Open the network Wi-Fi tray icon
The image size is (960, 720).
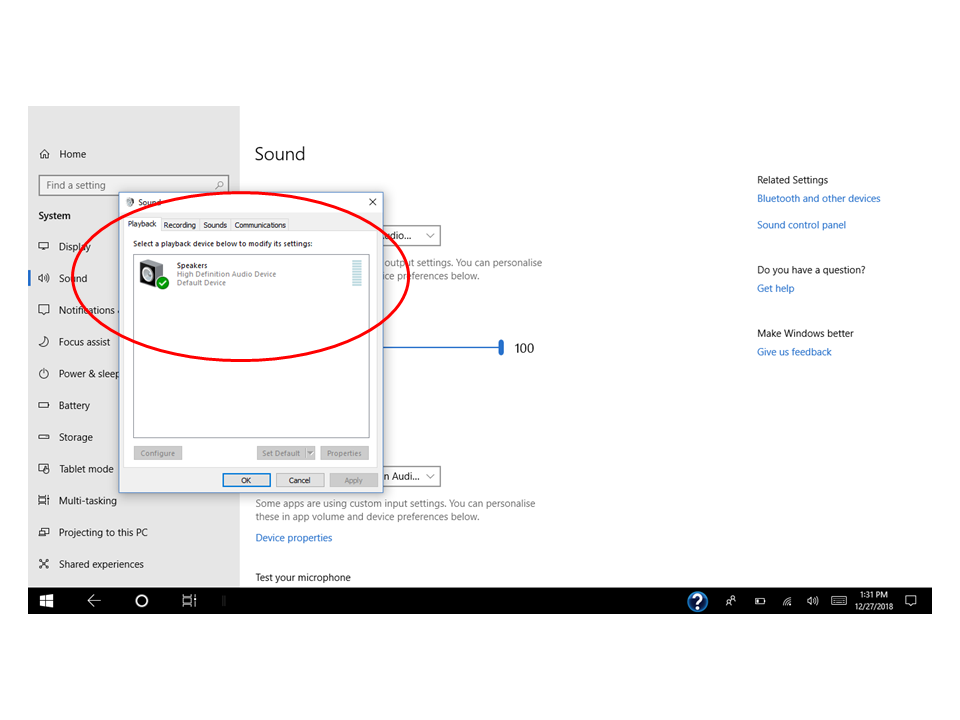787,601
